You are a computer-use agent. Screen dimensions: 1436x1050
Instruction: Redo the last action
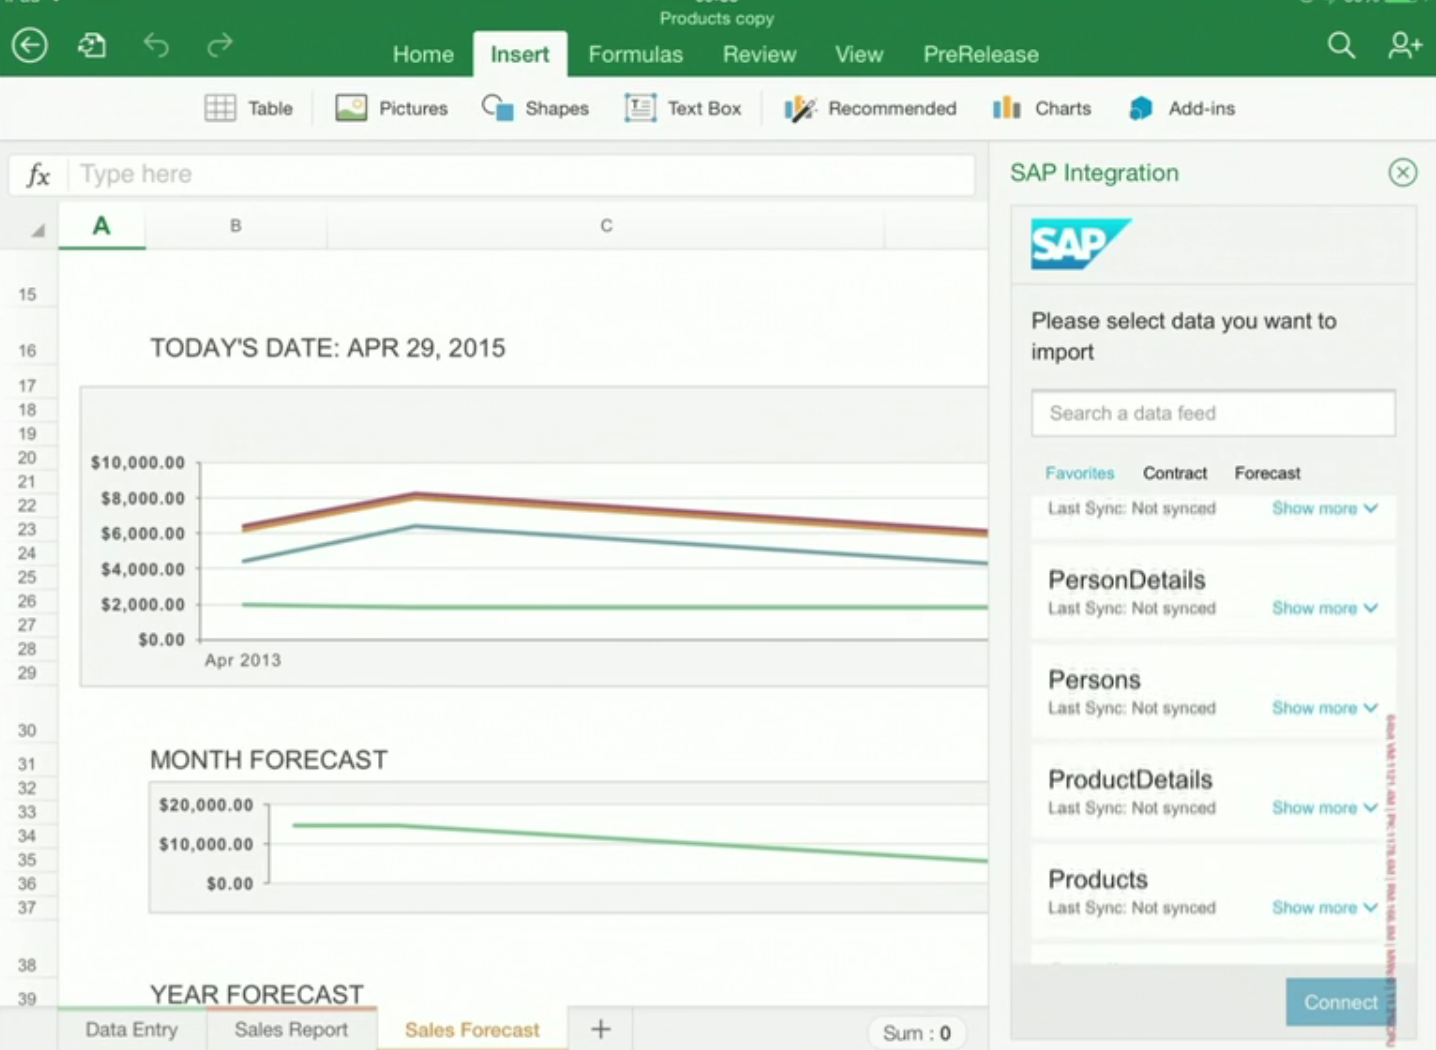coord(218,45)
